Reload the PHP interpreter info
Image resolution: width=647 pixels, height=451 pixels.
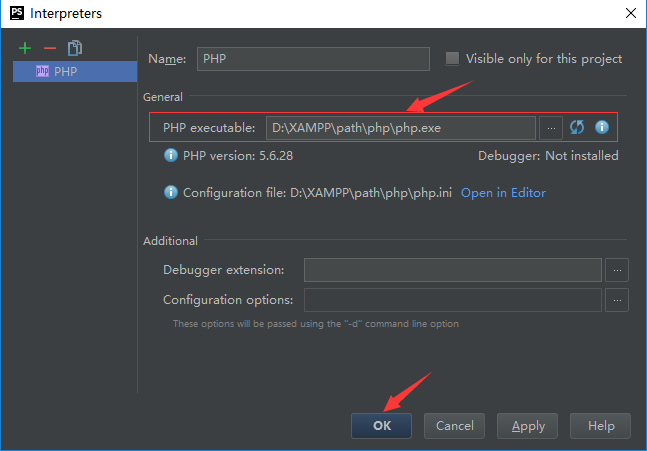(577, 127)
